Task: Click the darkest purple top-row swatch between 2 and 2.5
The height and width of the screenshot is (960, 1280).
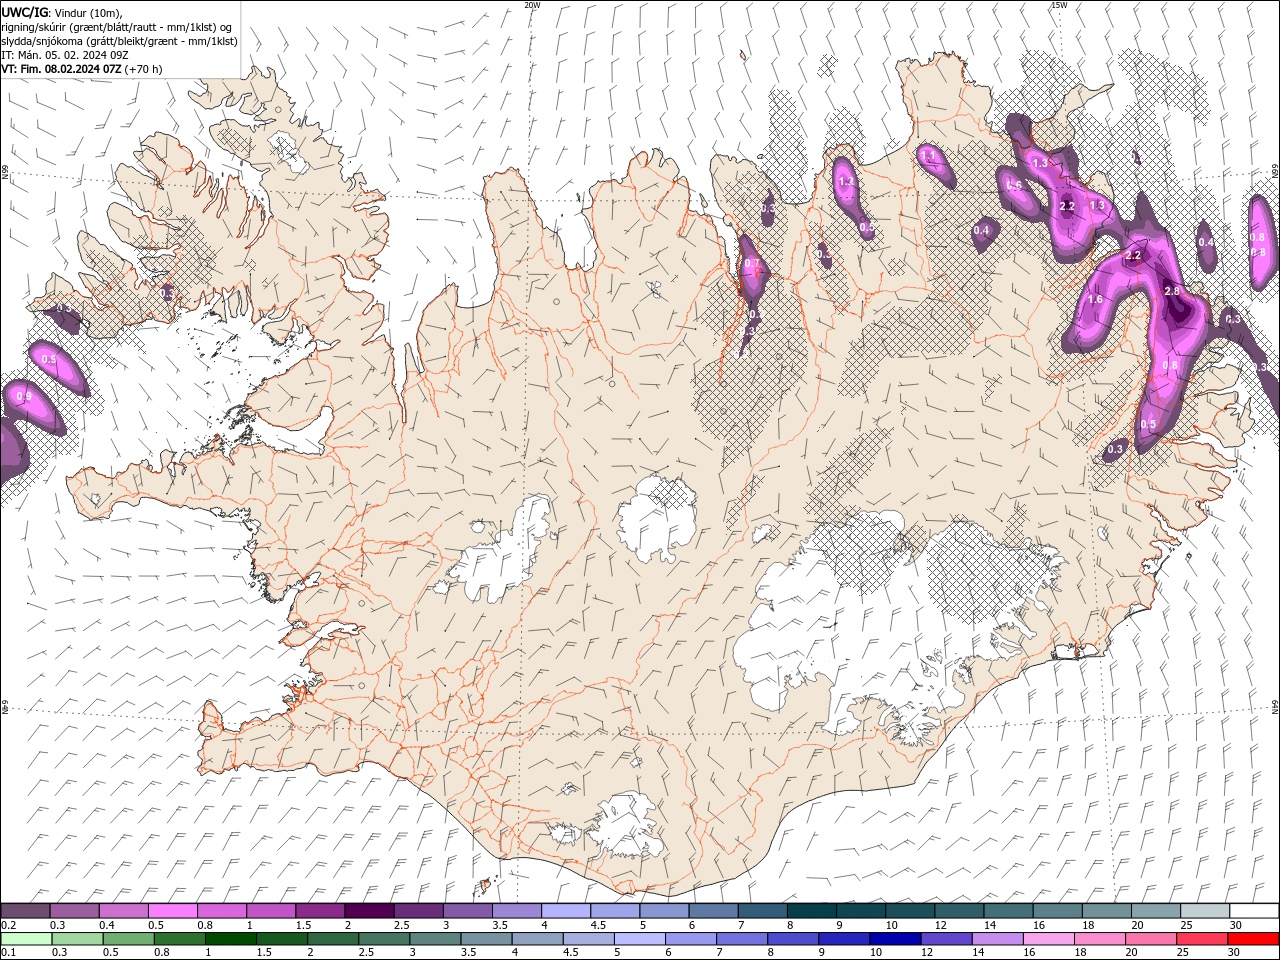Action: [368, 911]
